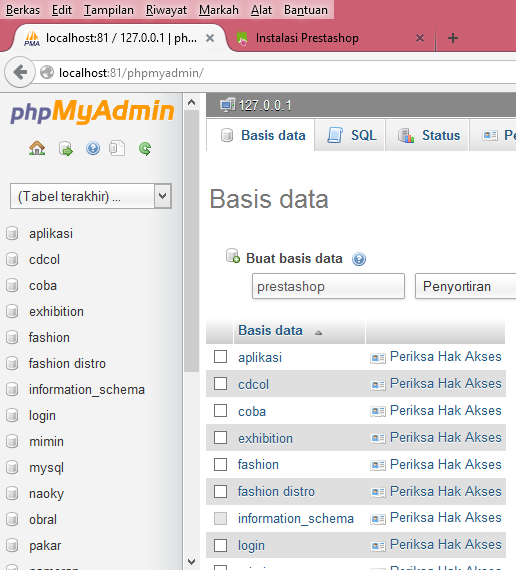
Task: Click the server icon beside 127.0.0.1
Action: click(228, 105)
